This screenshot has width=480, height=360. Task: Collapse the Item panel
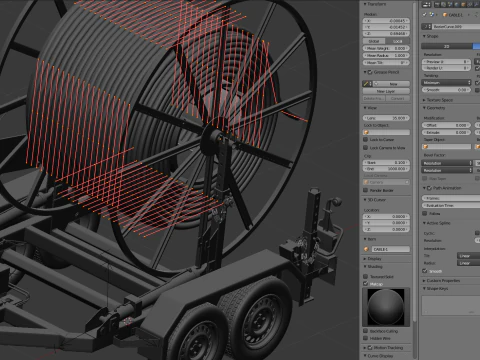pos(365,239)
